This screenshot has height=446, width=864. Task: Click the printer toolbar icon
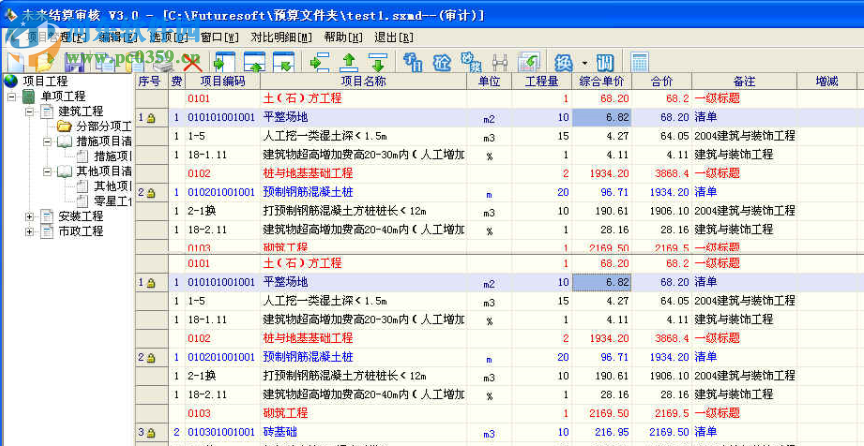164,62
